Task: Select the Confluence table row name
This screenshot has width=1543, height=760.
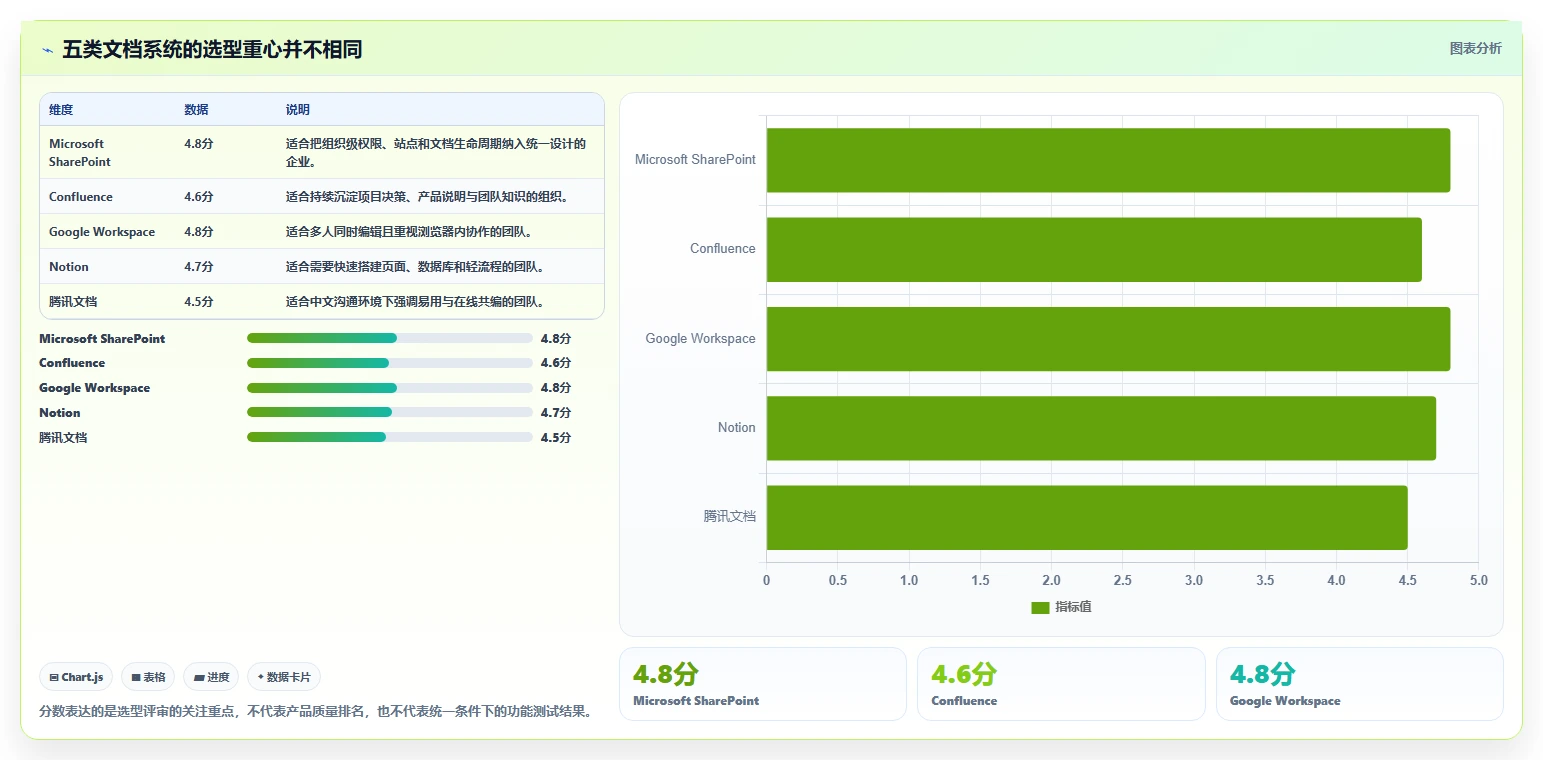Action: (x=81, y=197)
